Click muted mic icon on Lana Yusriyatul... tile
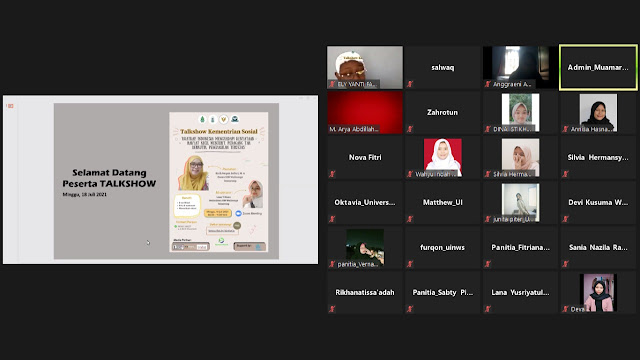The height and width of the screenshot is (360, 640). tap(488, 309)
